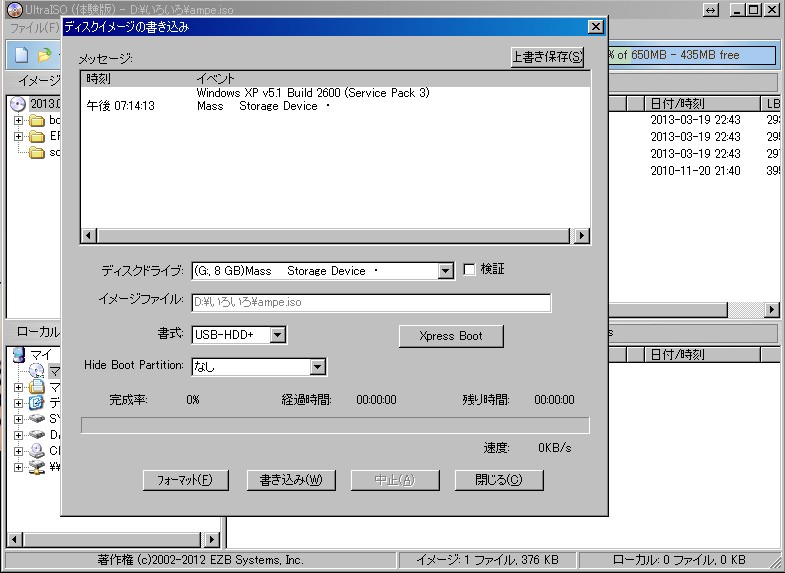785x573 pixels.
Task: Click the 上書き保存(S) save button
Action: click(547, 57)
